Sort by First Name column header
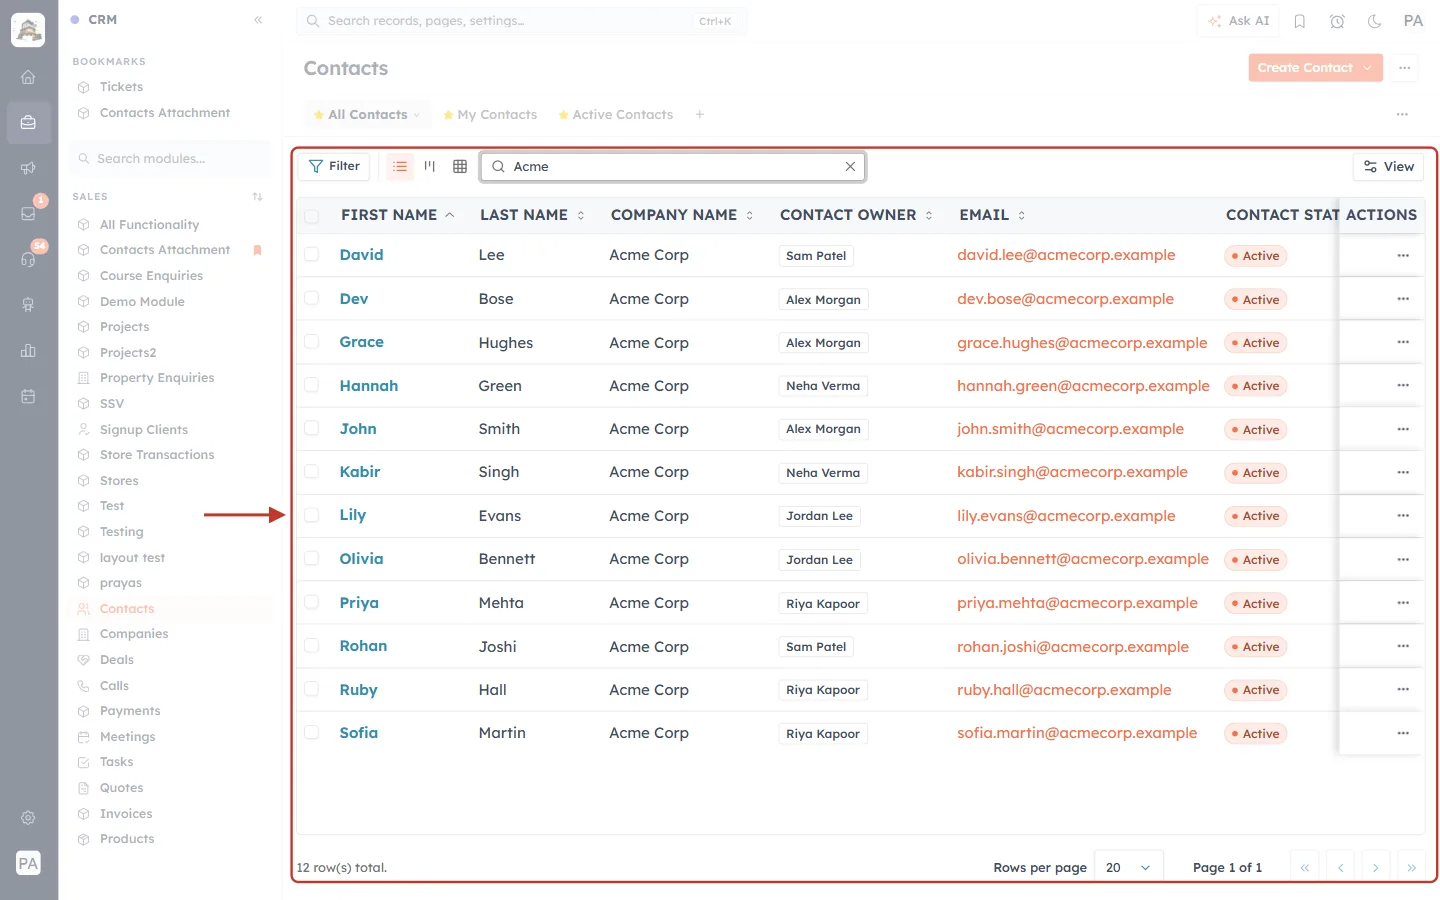1440x900 pixels. pos(397,215)
